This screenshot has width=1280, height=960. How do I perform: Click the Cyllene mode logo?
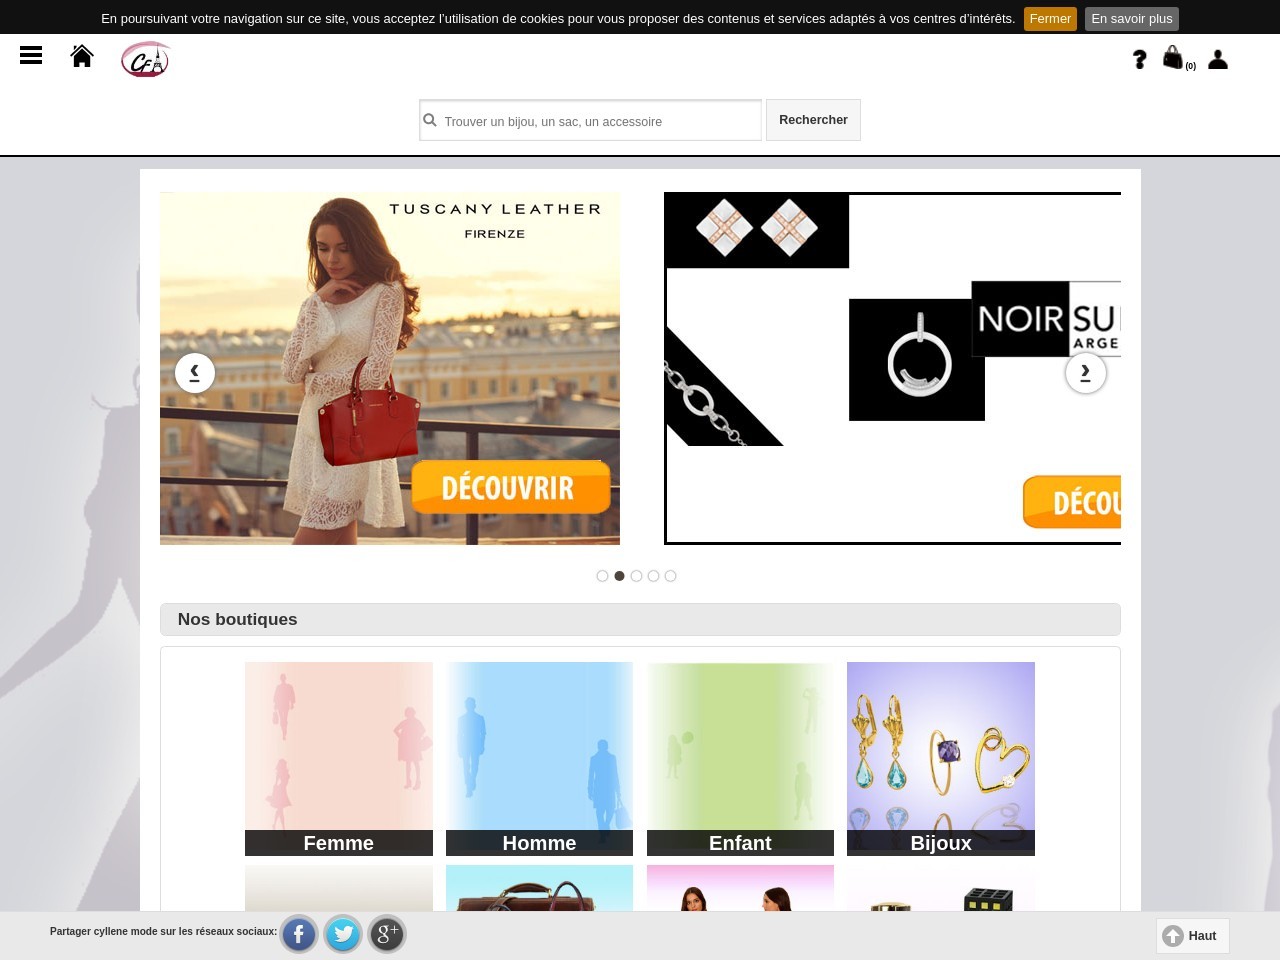(146, 59)
